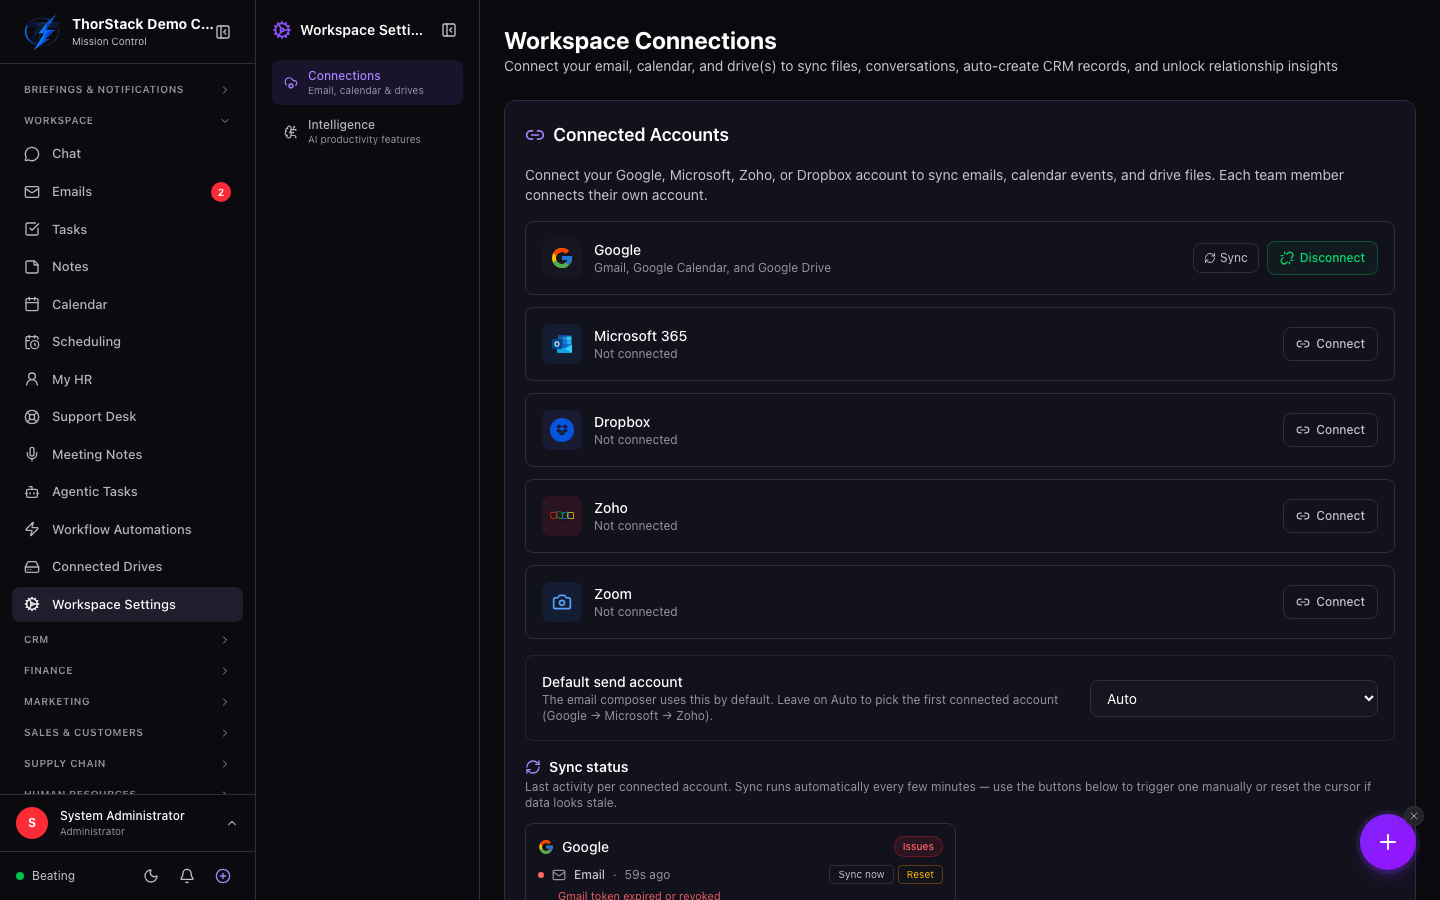Click the red S user avatar

(x=32, y=823)
